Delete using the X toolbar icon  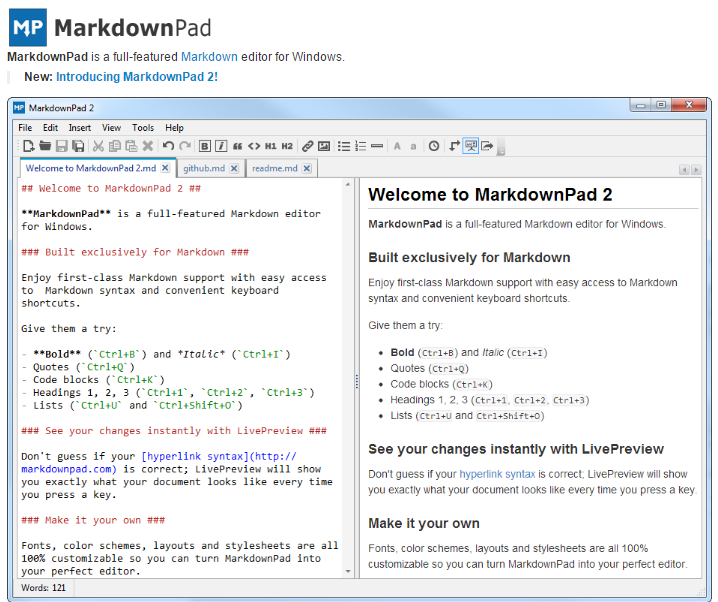point(147,146)
